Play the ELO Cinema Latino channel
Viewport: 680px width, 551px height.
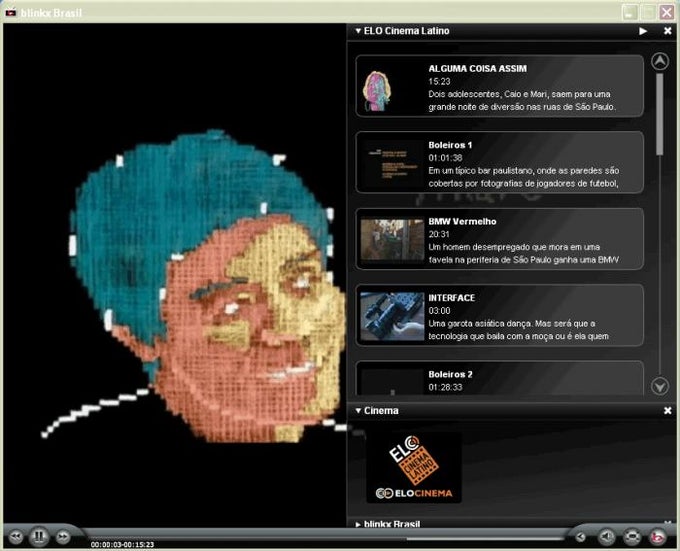[x=643, y=31]
